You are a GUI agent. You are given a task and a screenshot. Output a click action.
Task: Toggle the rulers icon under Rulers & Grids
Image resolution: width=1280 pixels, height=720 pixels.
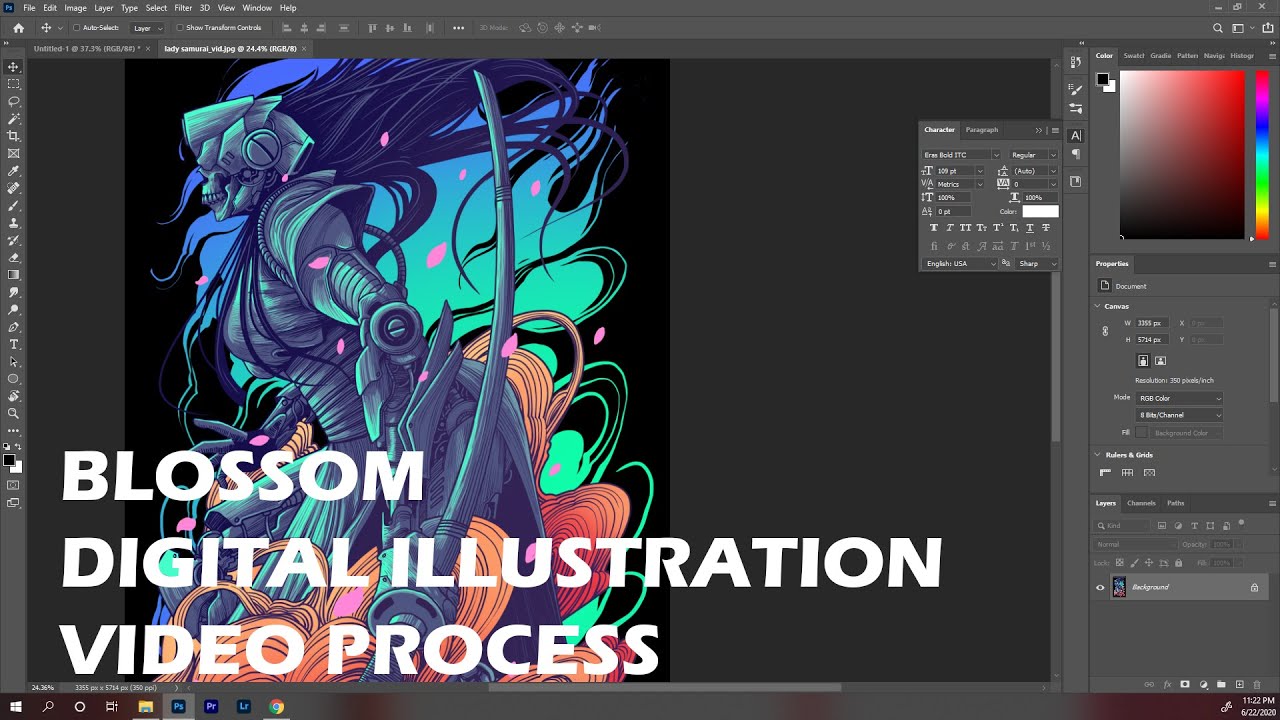tap(1105, 473)
